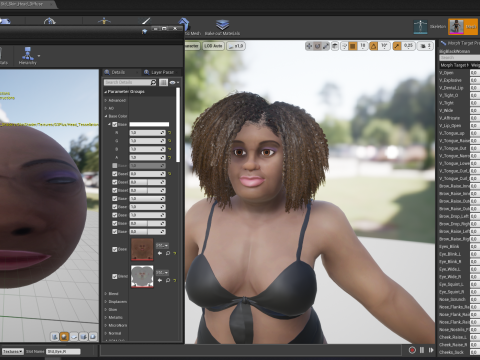Use selected asset arrow beside Blend texture

[x=160, y=280]
